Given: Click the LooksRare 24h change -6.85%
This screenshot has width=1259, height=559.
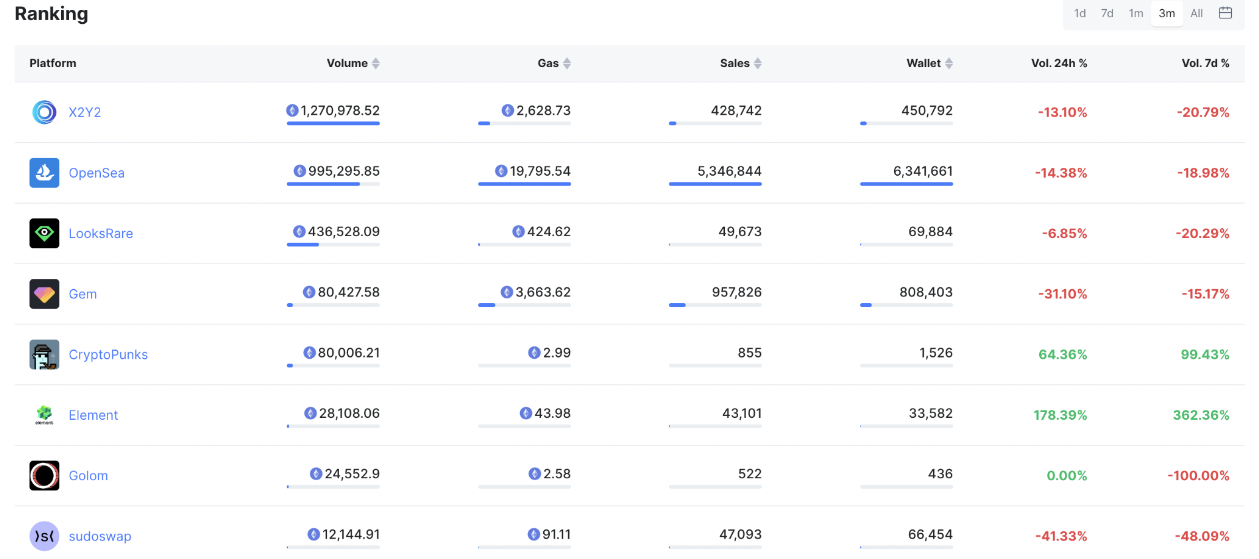Looking at the screenshot, I should click(x=1065, y=233).
